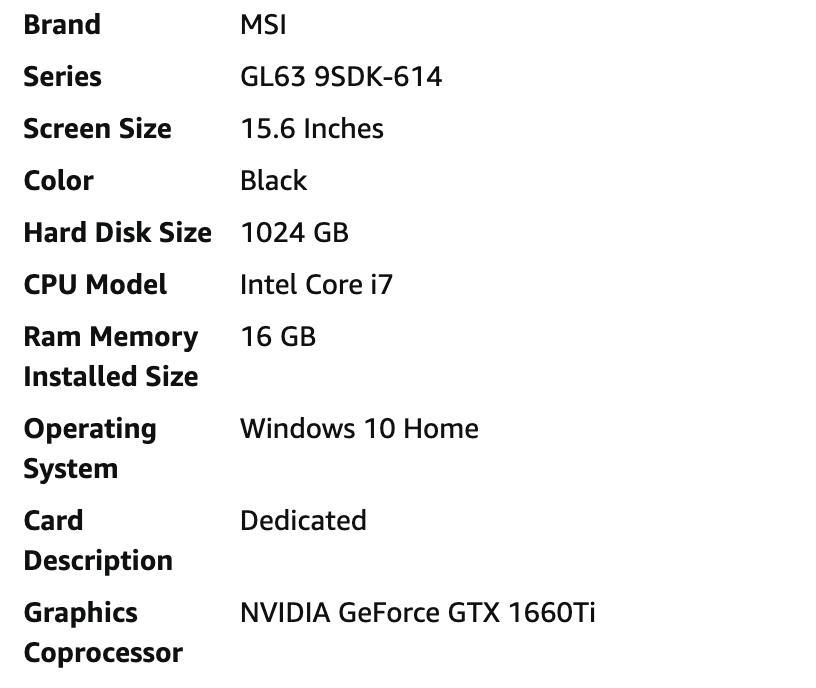The width and height of the screenshot is (816, 688).
Task: Select the GL63 9SDK-614 series text
Action: (341, 77)
